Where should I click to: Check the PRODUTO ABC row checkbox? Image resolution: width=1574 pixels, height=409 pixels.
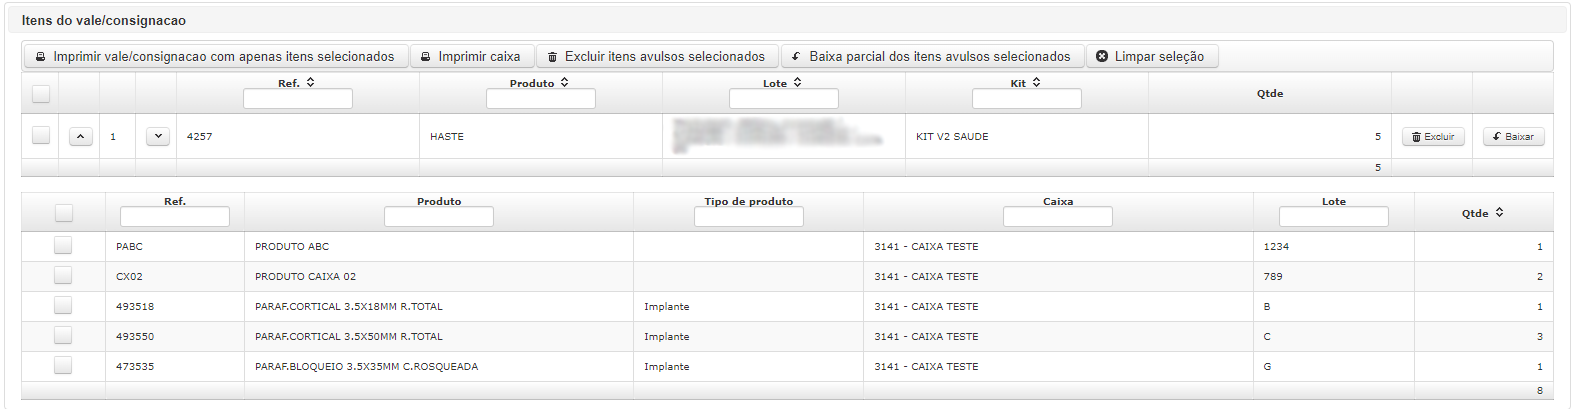click(63, 245)
